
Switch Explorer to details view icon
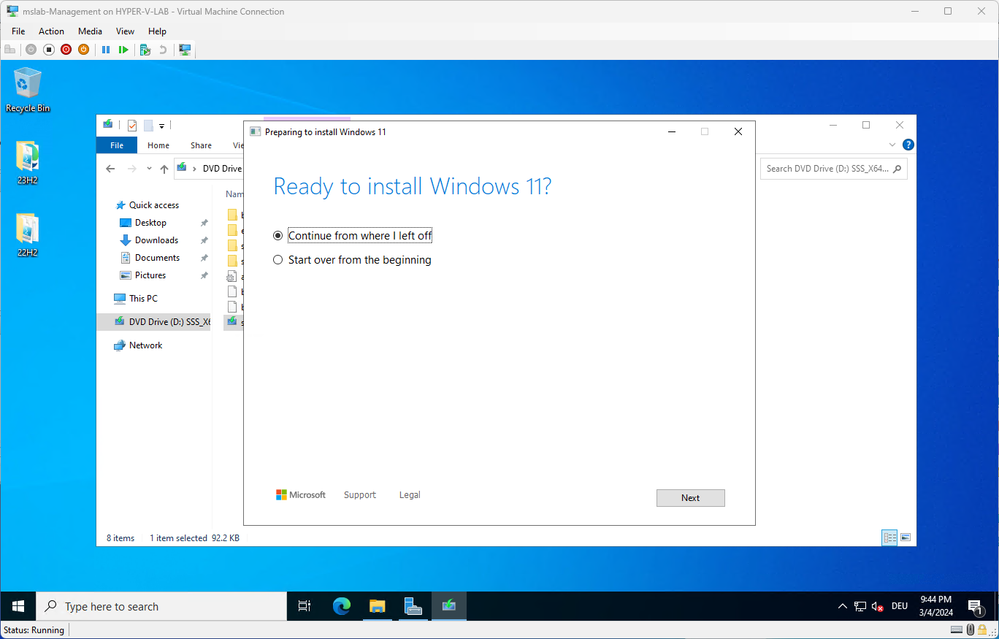click(889, 538)
